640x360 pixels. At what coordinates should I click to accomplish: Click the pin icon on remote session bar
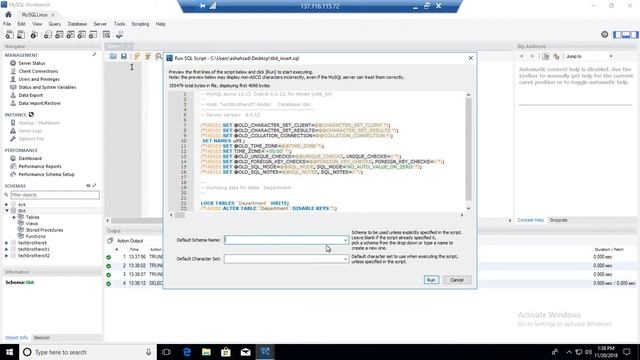coord(202,6)
